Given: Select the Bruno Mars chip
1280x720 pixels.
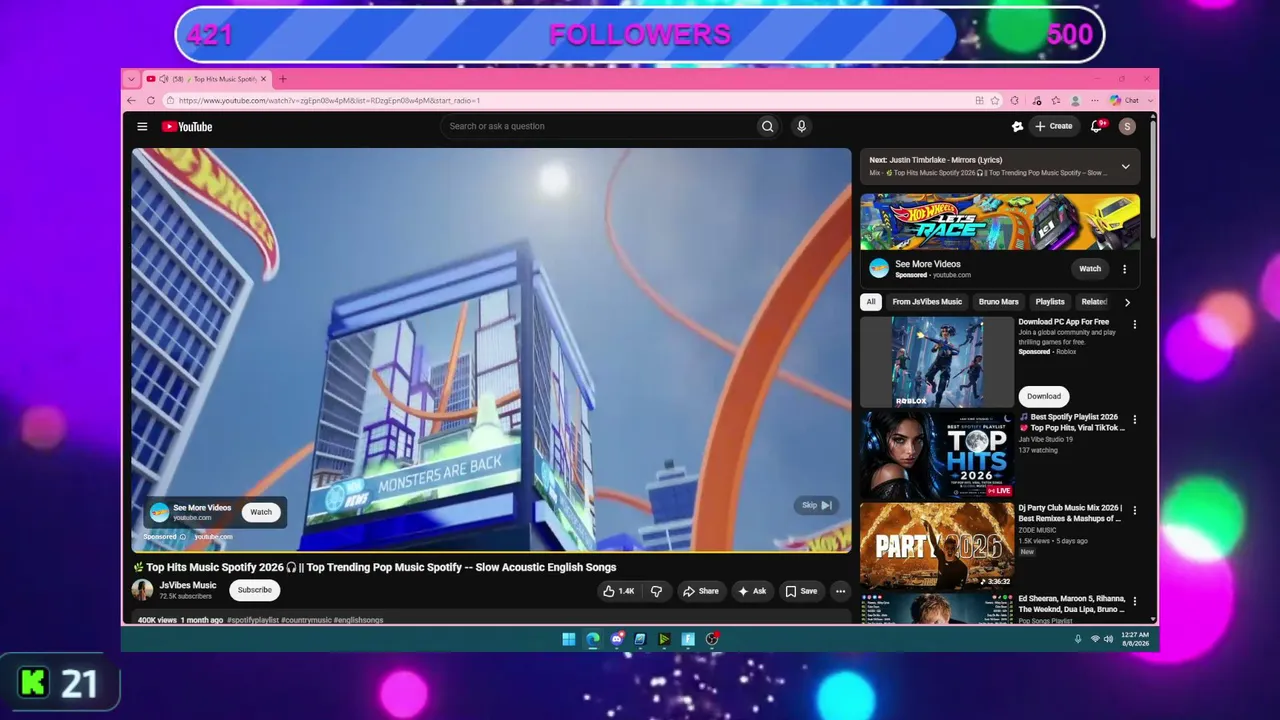Looking at the screenshot, I should [998, 302].
